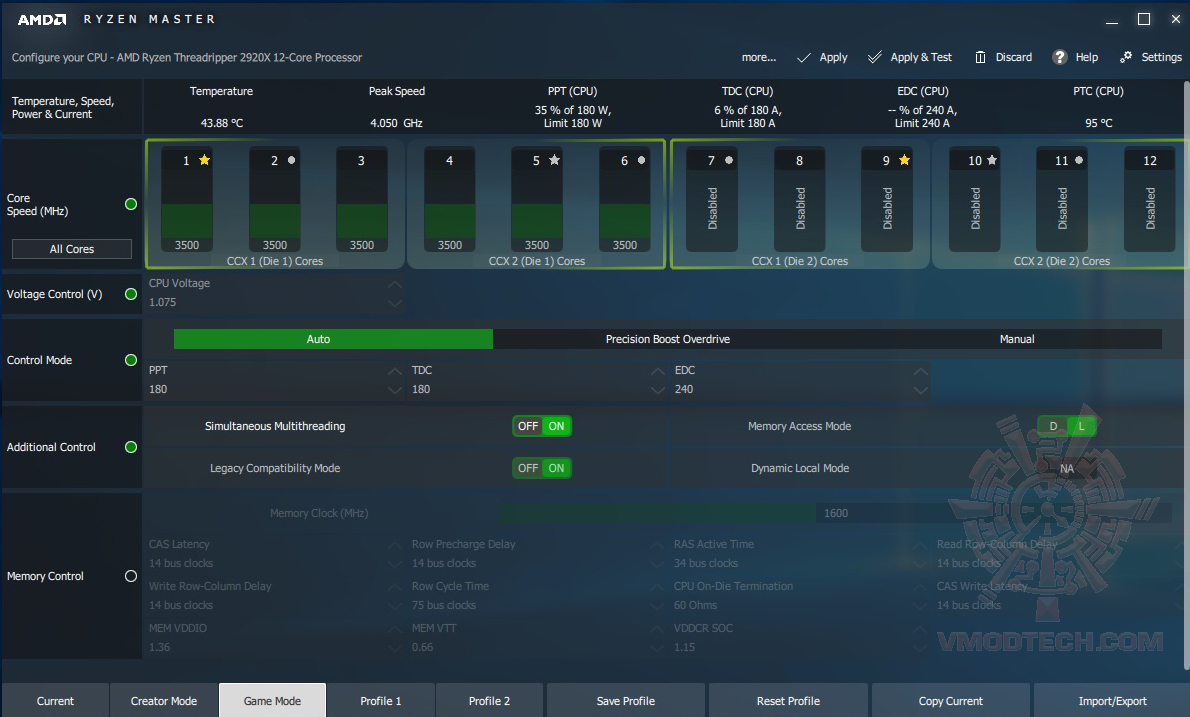Click the dot marker on core 6

[x=641, y=160]
